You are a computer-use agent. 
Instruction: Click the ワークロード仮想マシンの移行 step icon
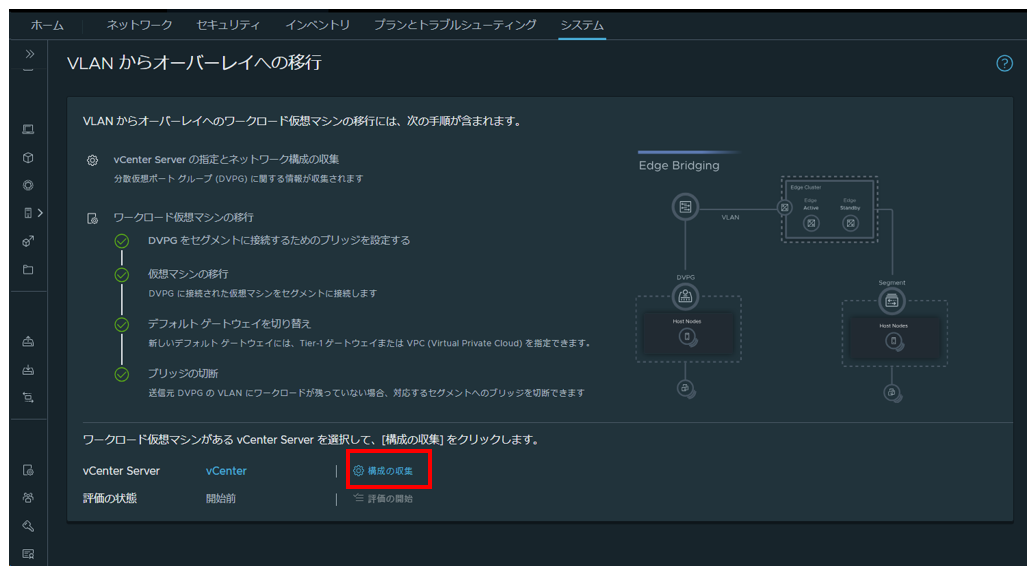(x=92, y=219)
